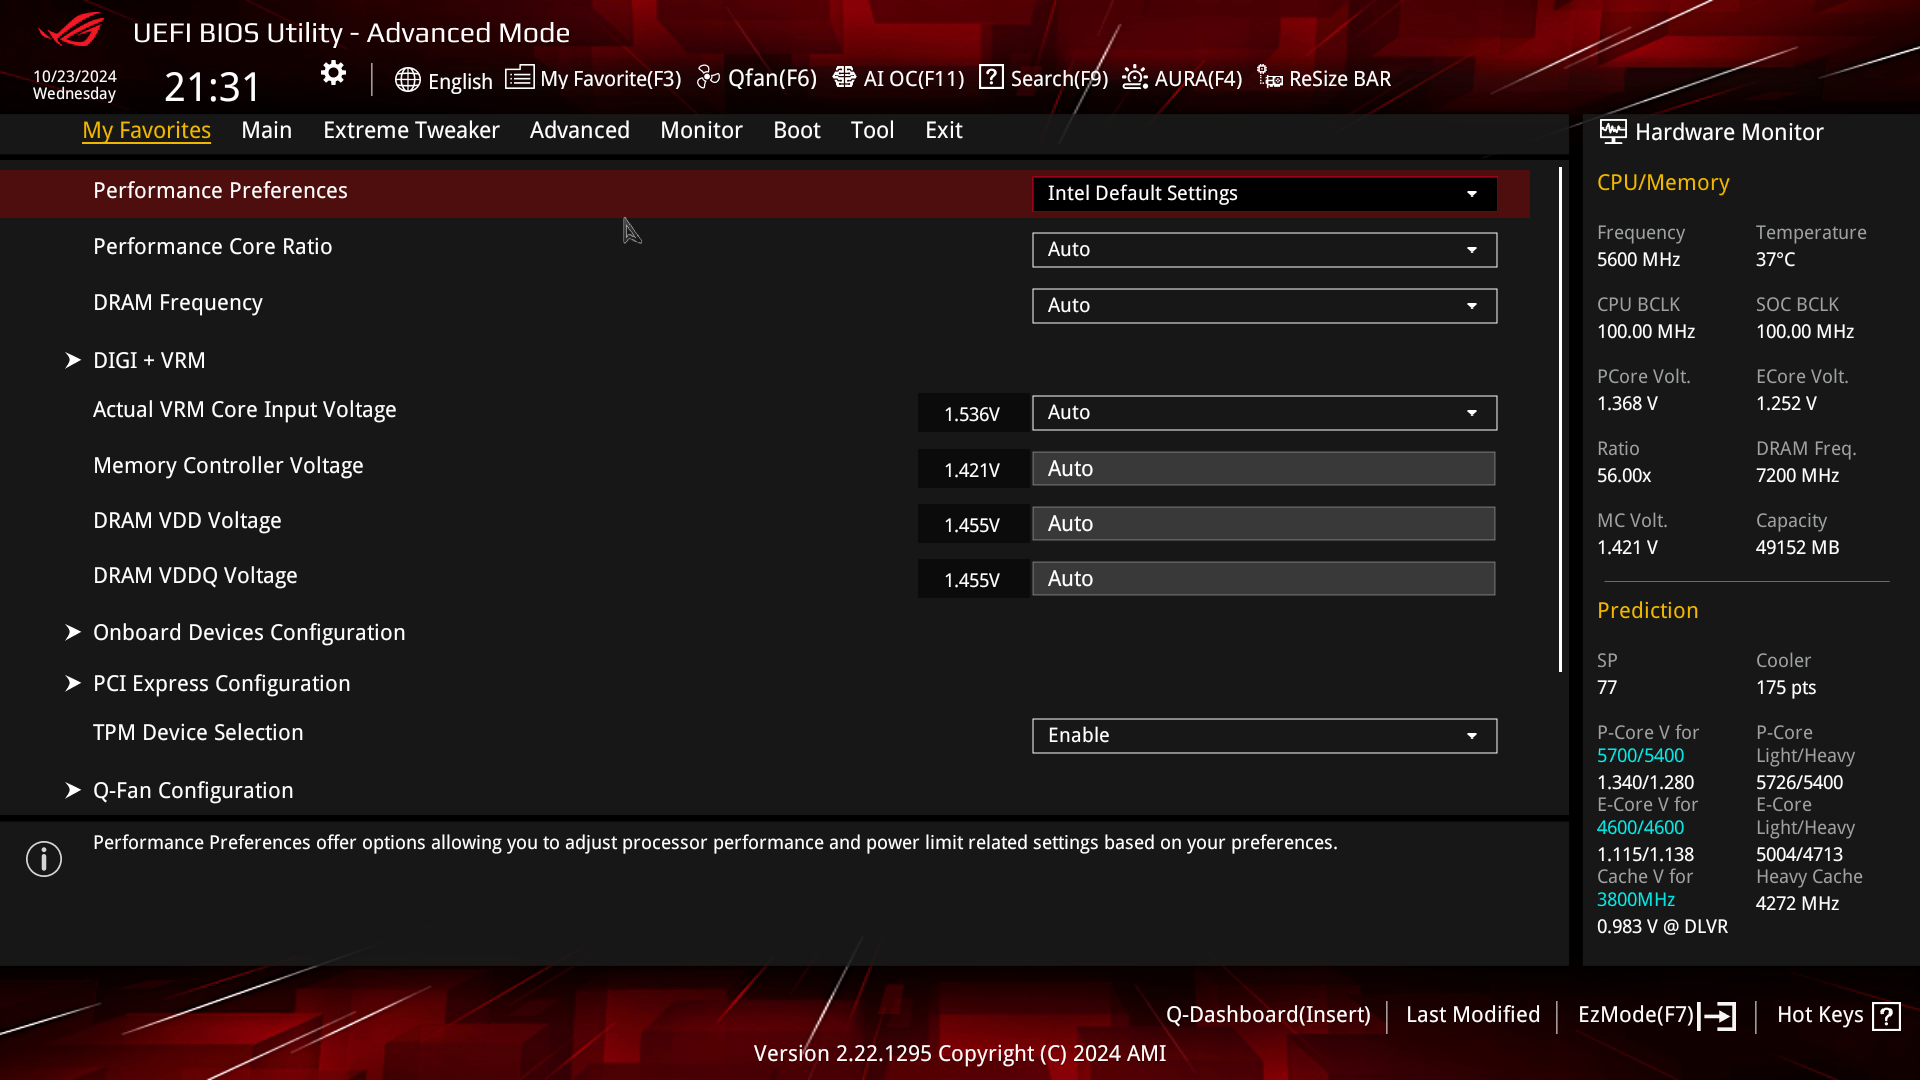Click DRAM VDD Voltage Auto field
Image resolution: width=1920 pixels, height=1080 pixels.
pos(1263,523)
